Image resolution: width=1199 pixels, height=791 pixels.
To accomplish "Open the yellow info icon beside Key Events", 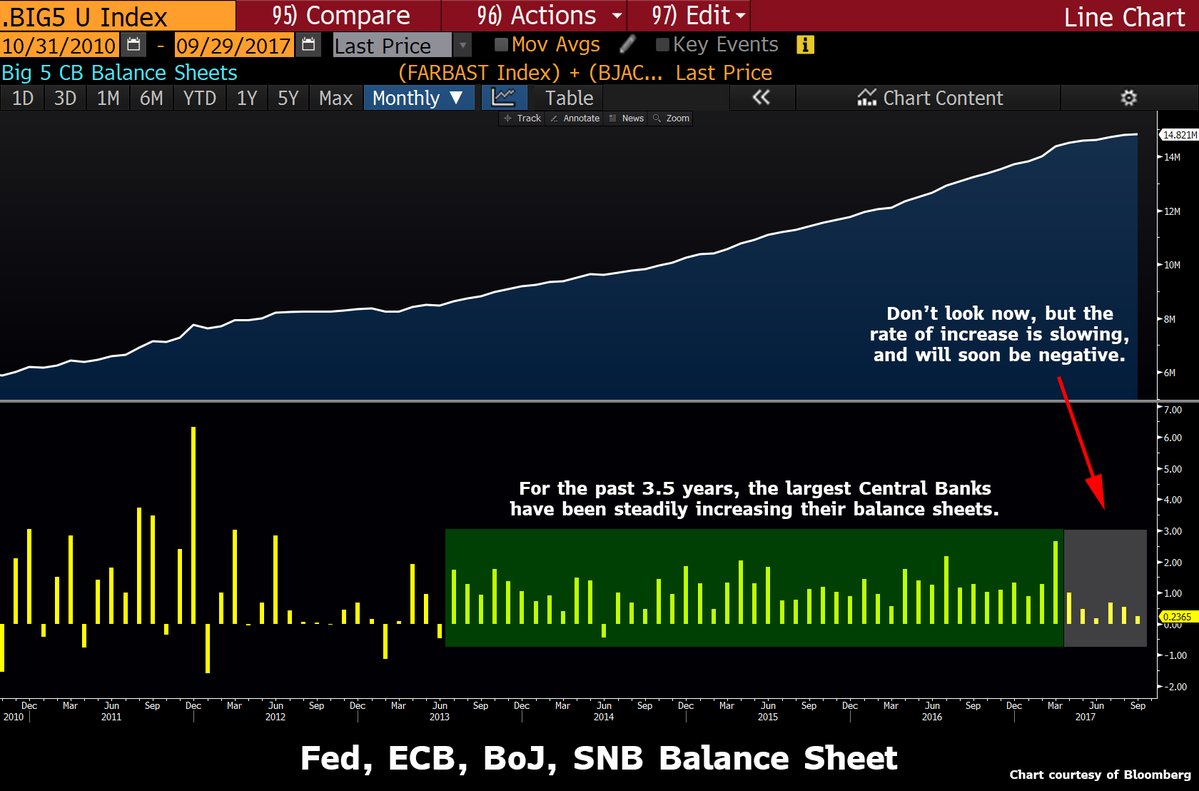I will (x=804, y=45).
